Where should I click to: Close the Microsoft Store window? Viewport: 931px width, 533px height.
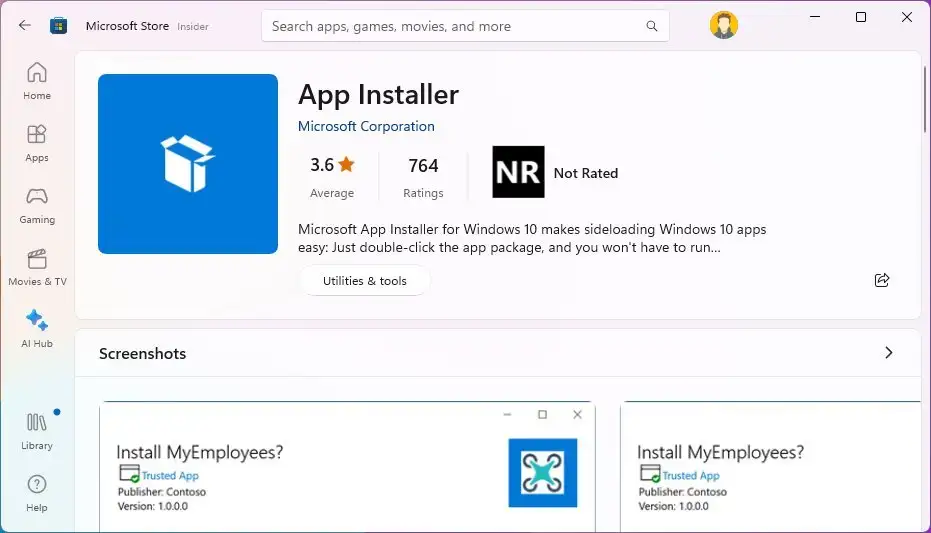click(x=907, y=17)
